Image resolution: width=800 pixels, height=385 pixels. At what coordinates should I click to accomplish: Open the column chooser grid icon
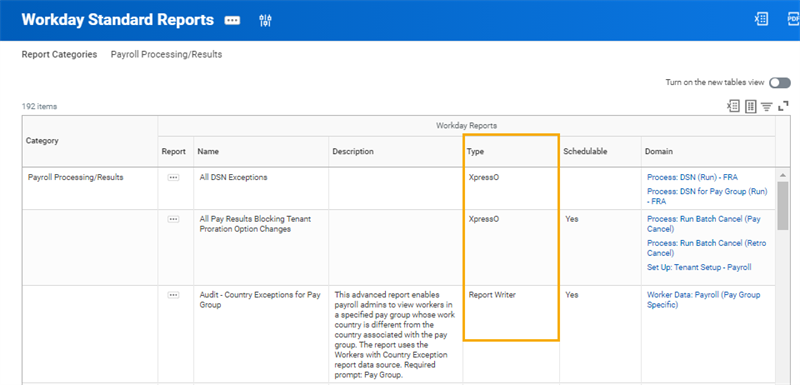coord(751,107)
